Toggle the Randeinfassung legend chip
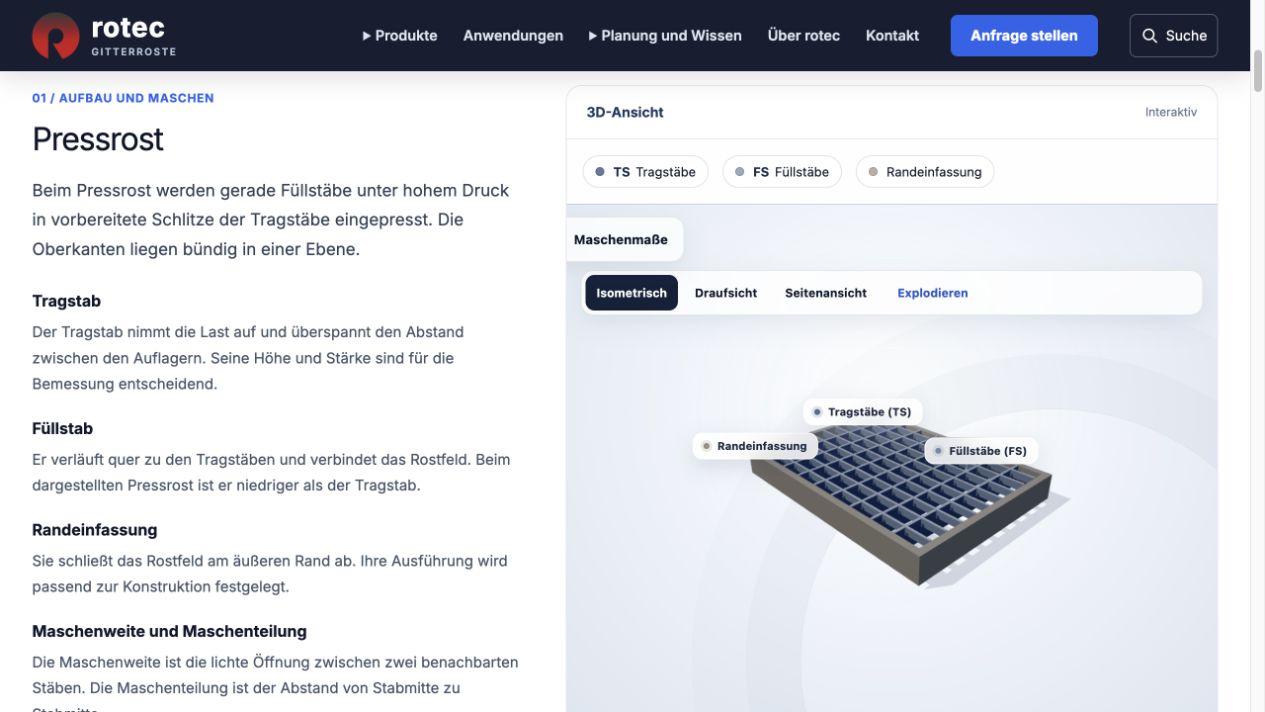The image size is (1265, 712). [925, 172]
